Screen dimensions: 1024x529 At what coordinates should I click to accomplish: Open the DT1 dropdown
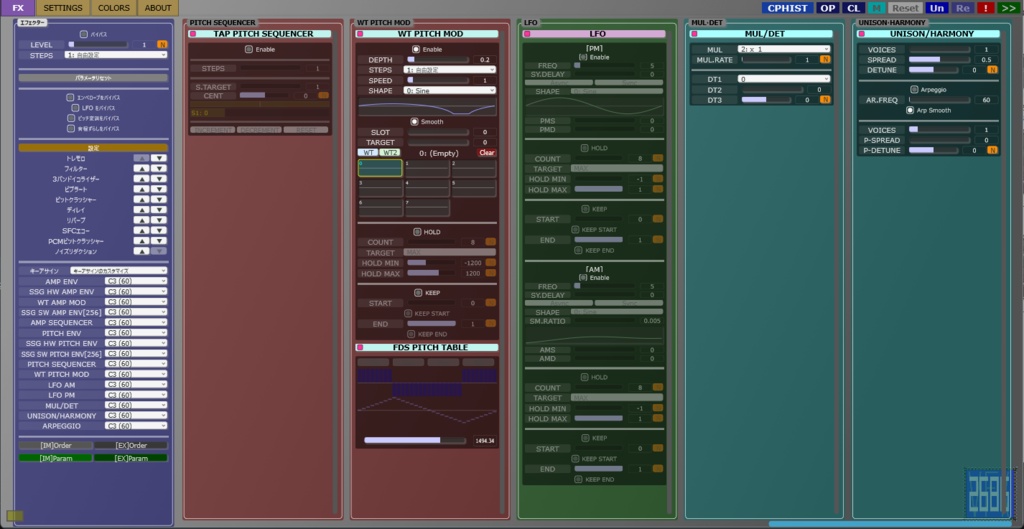[x=784, y=79]
